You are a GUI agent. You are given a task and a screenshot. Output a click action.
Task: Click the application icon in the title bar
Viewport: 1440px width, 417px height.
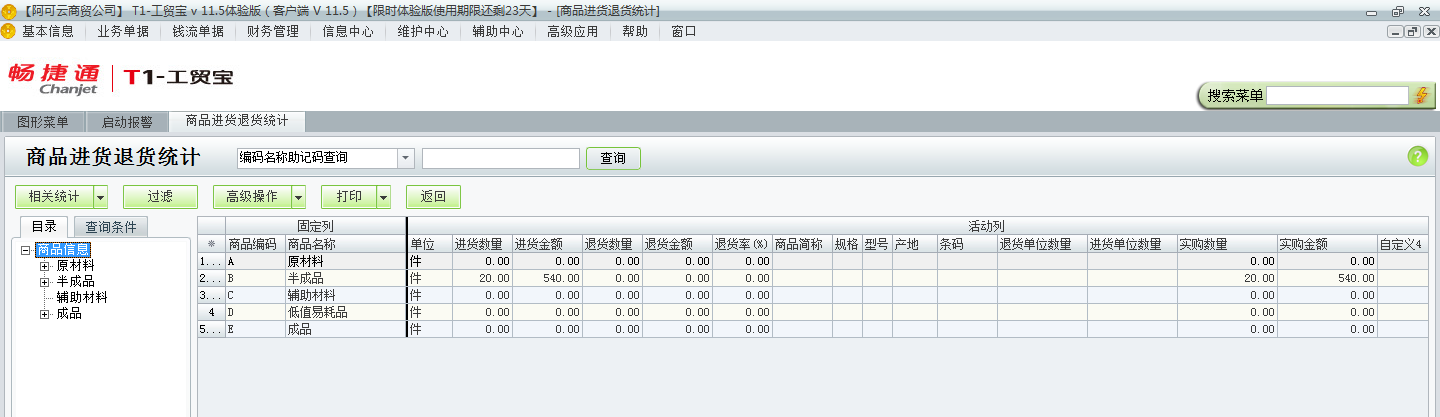pyautogui.click(x=9, y=11)
